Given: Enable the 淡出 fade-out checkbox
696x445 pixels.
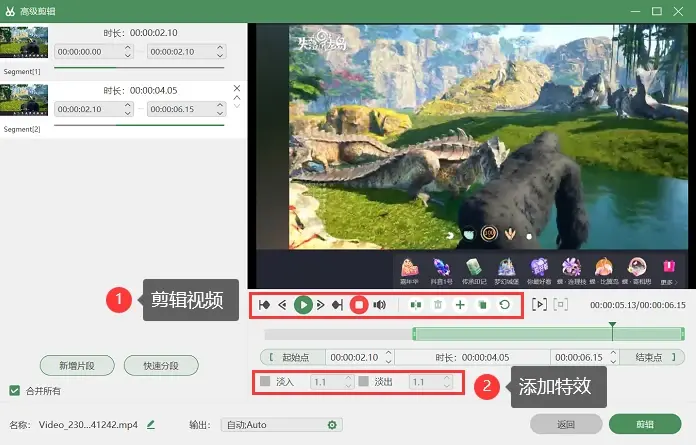Looking at the screenshot, I should click(x=364, y=381).
